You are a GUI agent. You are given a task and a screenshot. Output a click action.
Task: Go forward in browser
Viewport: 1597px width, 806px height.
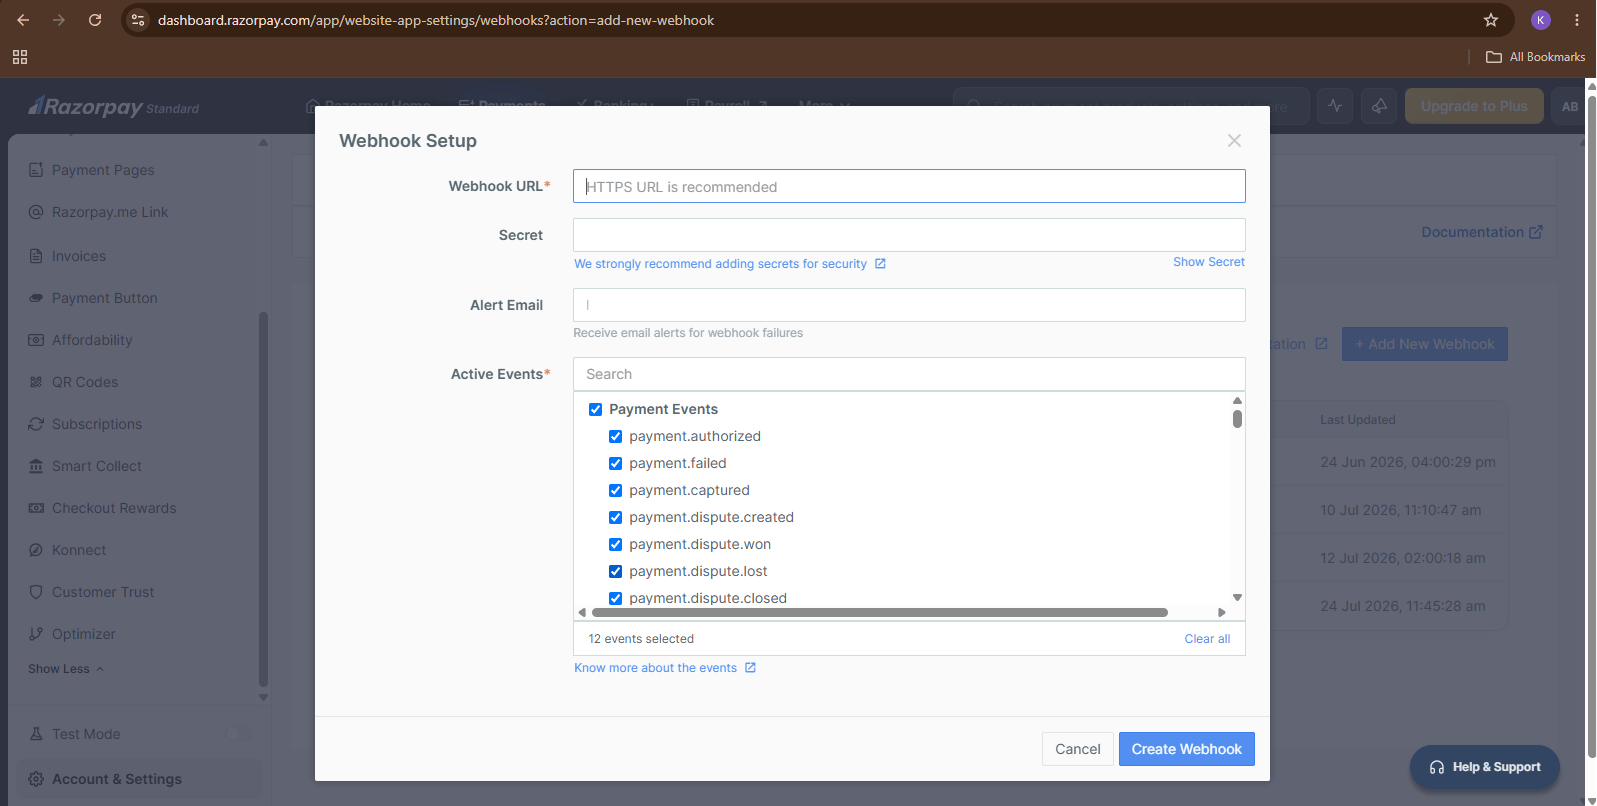tap(59, 20)
